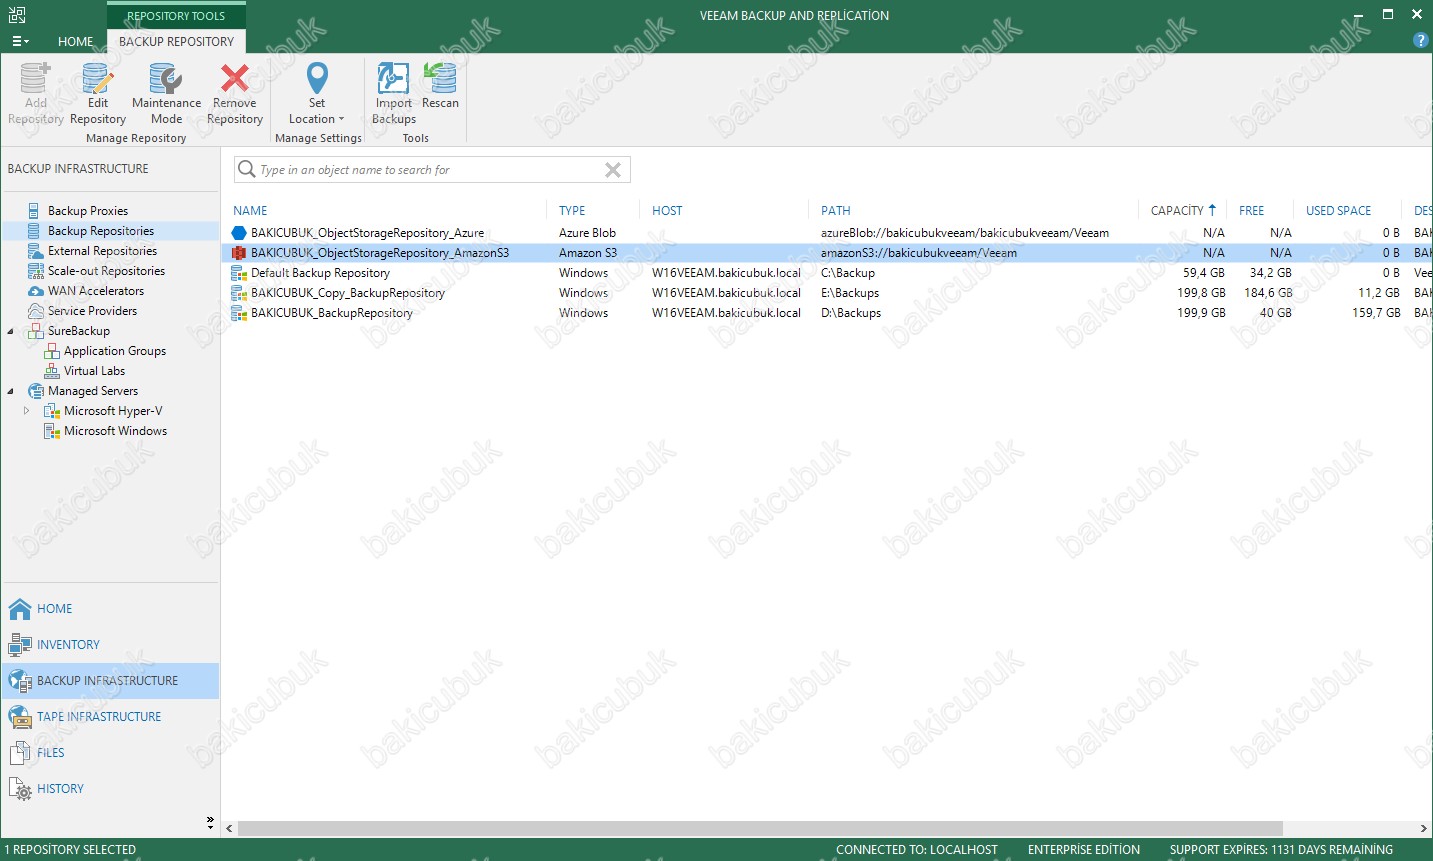Screen dimensions: 1433x861
Task: Collapse the SureBackup tree node
Action: tap(11, 331)
